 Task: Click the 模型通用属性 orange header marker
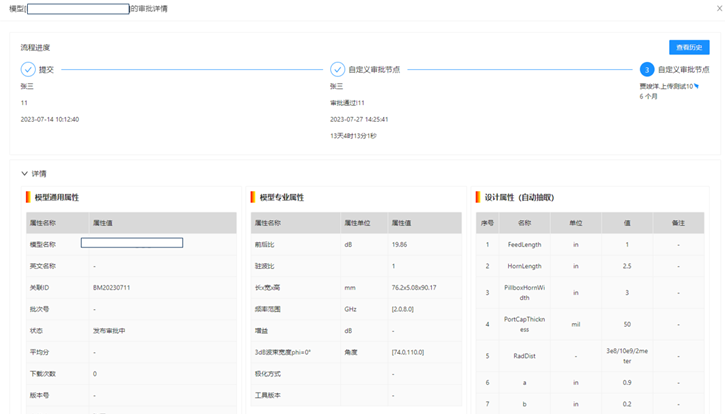(29, 197)
